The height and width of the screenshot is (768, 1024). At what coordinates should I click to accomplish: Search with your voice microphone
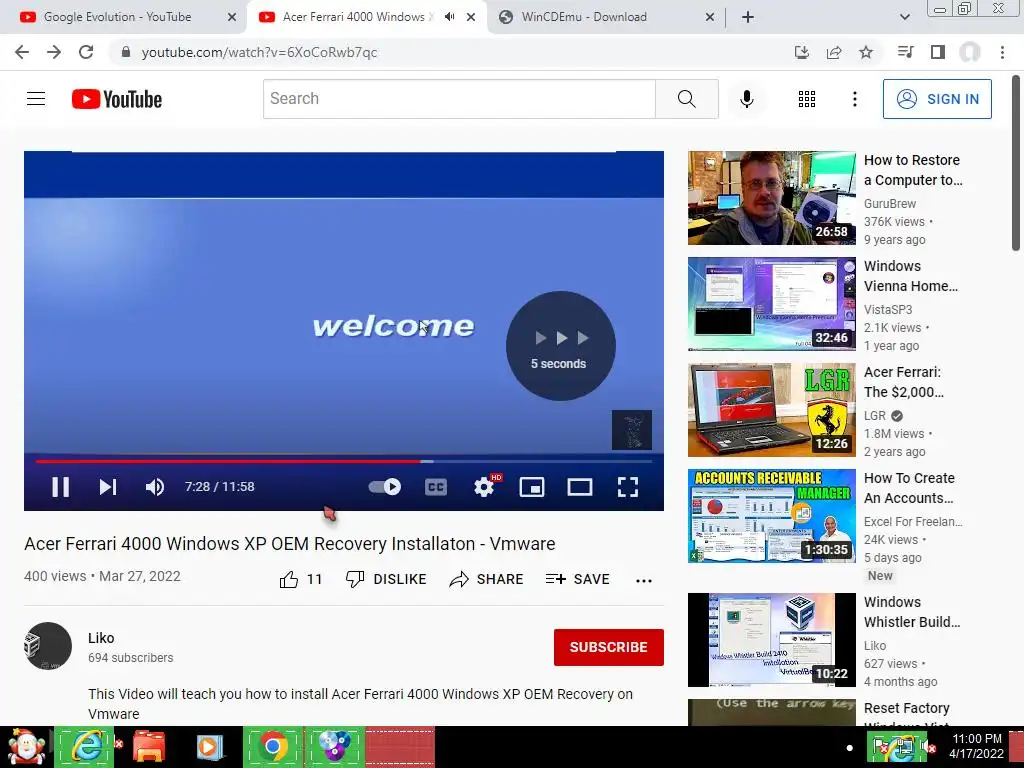[x=746, y=99]
